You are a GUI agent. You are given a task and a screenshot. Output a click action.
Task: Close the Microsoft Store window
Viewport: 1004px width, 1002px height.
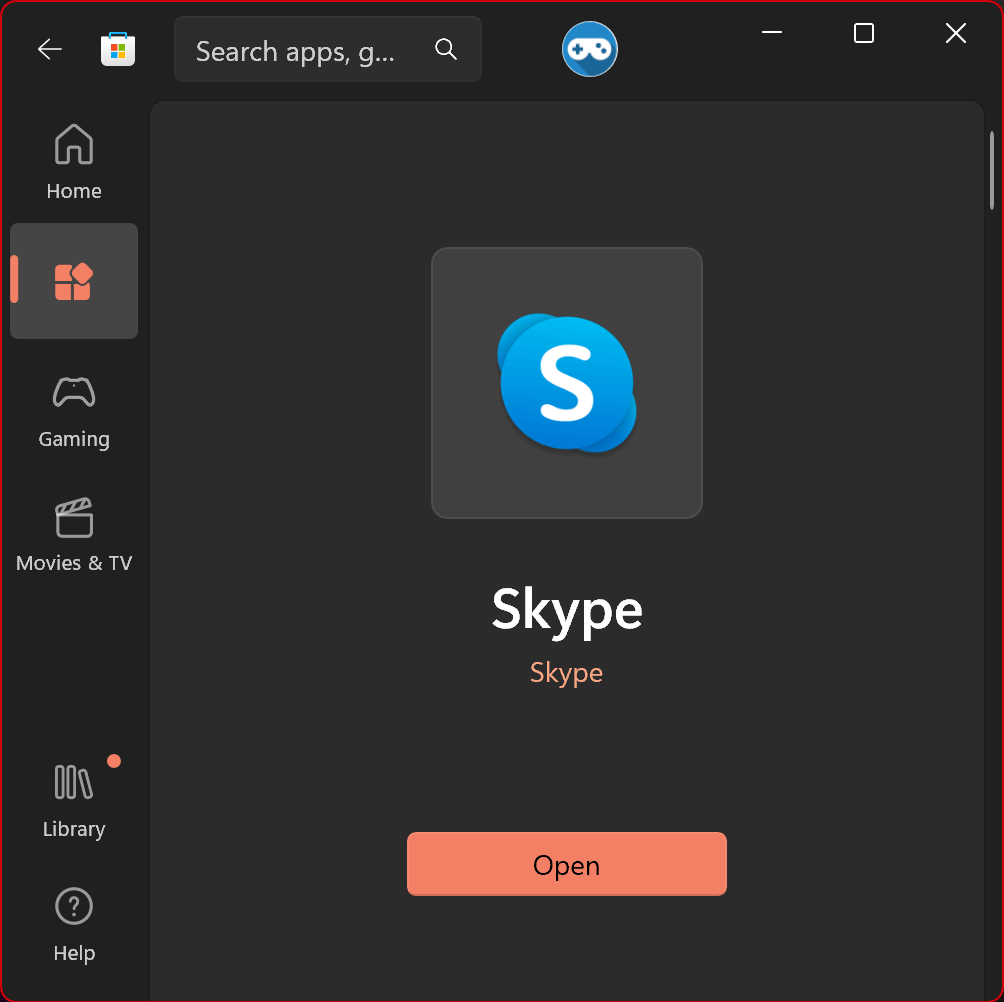coord(955,33)
